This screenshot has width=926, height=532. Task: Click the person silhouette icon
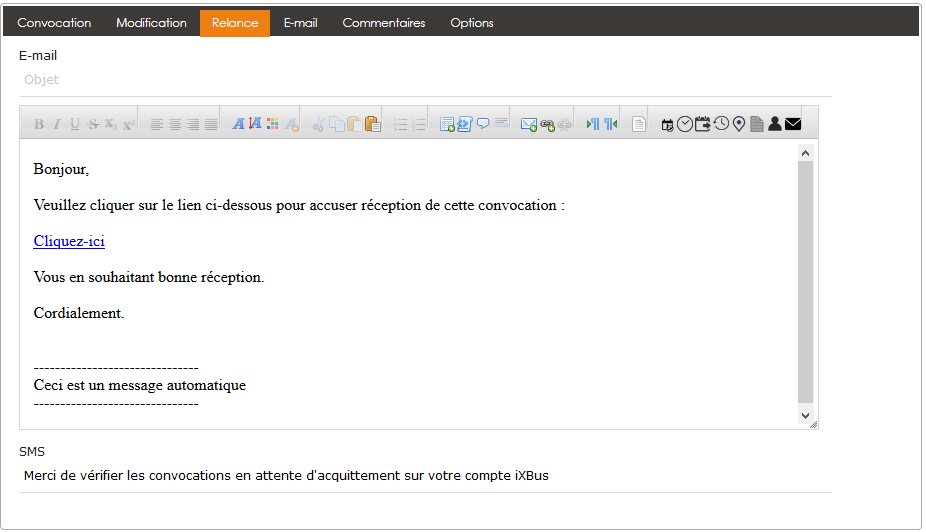point(775,124)
